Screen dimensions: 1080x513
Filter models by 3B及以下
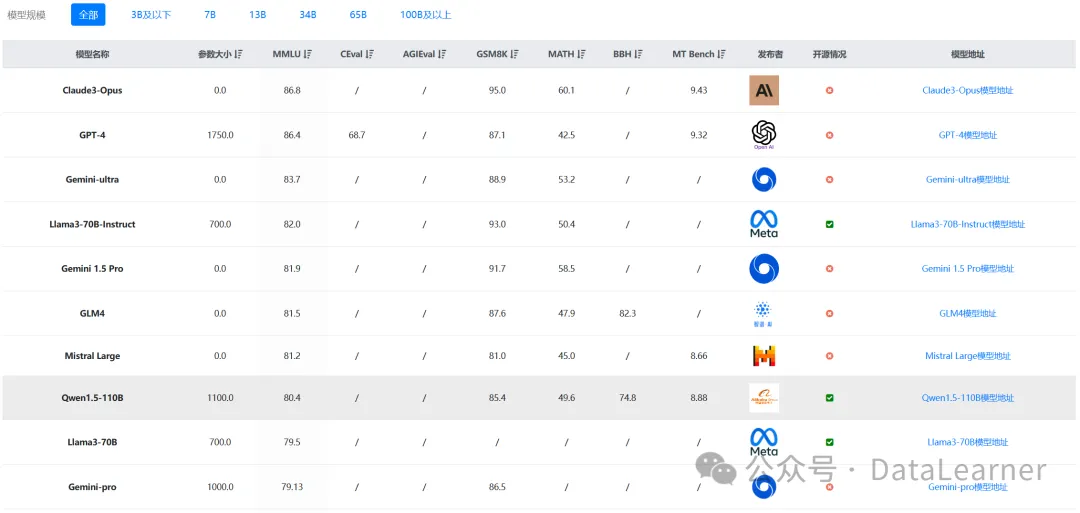click(x=152, y=14)
